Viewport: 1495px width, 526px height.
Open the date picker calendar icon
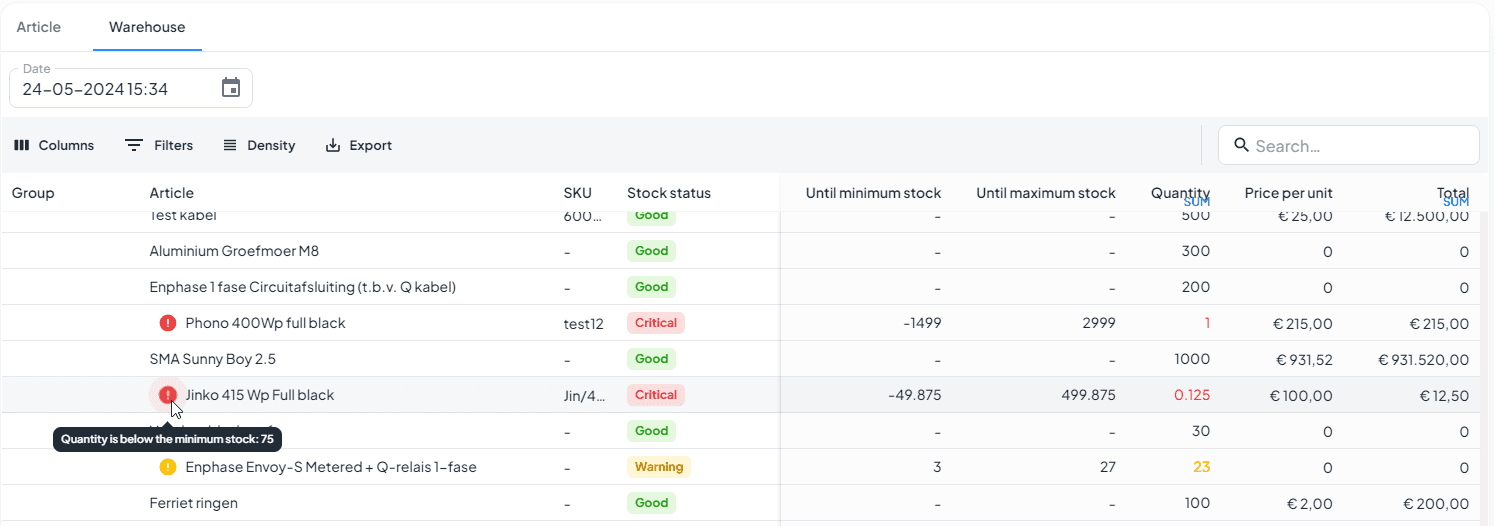(231, 88)
